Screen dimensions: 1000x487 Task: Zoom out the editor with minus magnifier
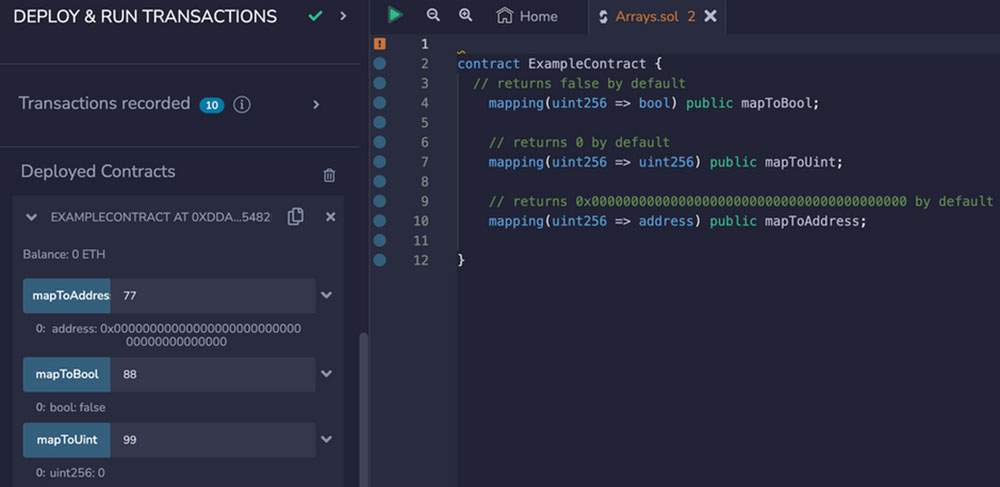(x=433, y=15)
